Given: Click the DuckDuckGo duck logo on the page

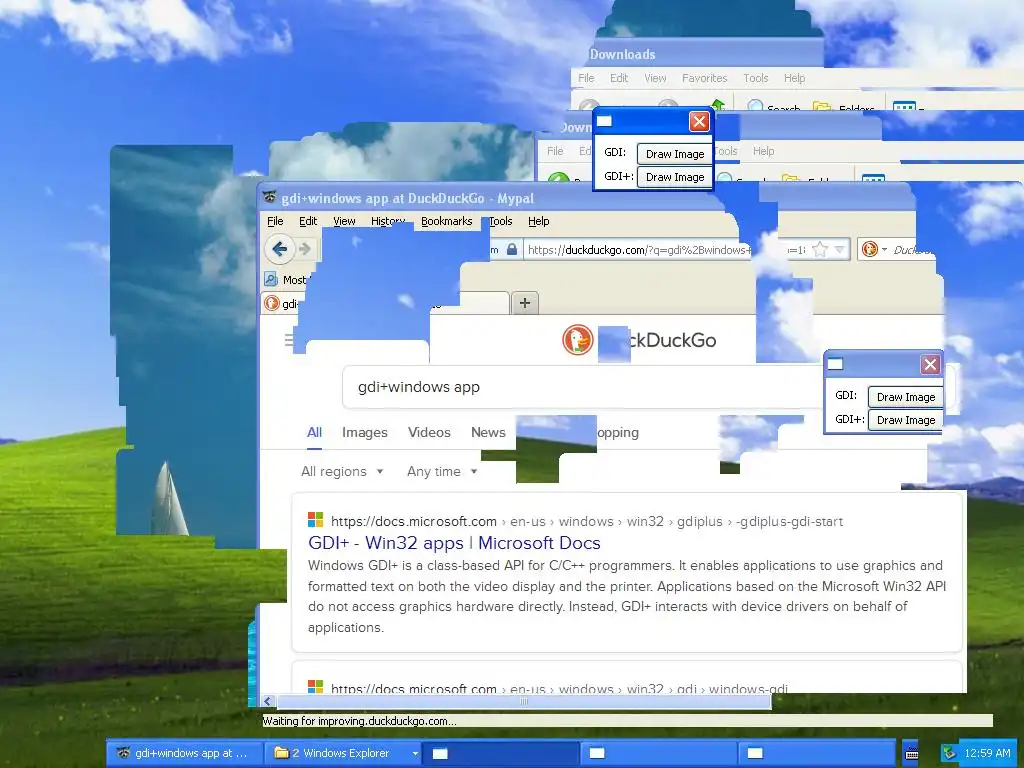Looking at the screenshot, I should (x=578, y=340).
